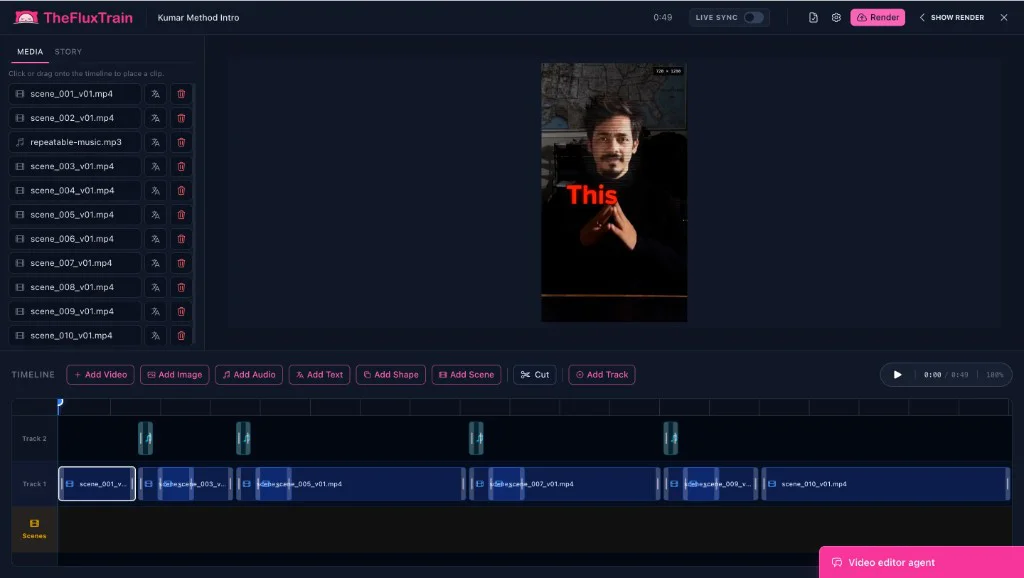This screenshot has width=1024, height=578.
Task: Click the translate icon for scene_002_v01.mp4
Action: pos(155,118)
